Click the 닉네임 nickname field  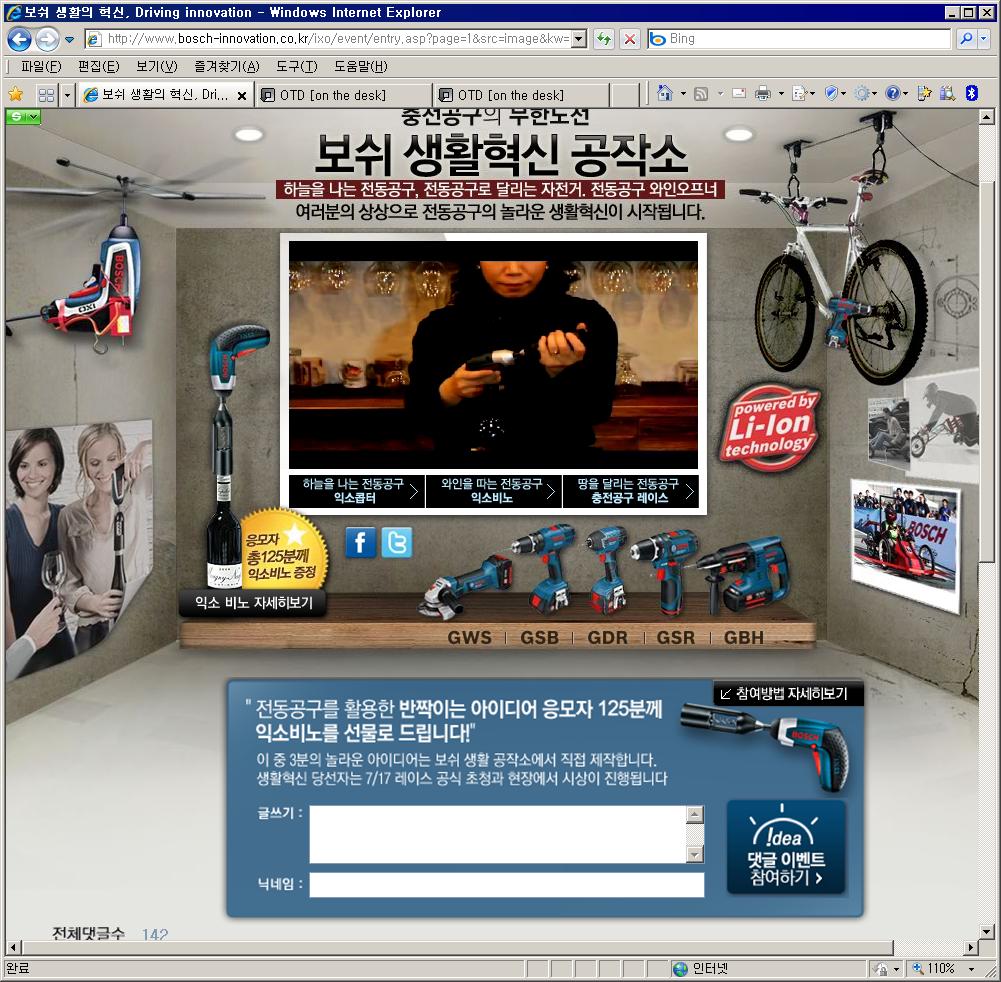(507, 885)
